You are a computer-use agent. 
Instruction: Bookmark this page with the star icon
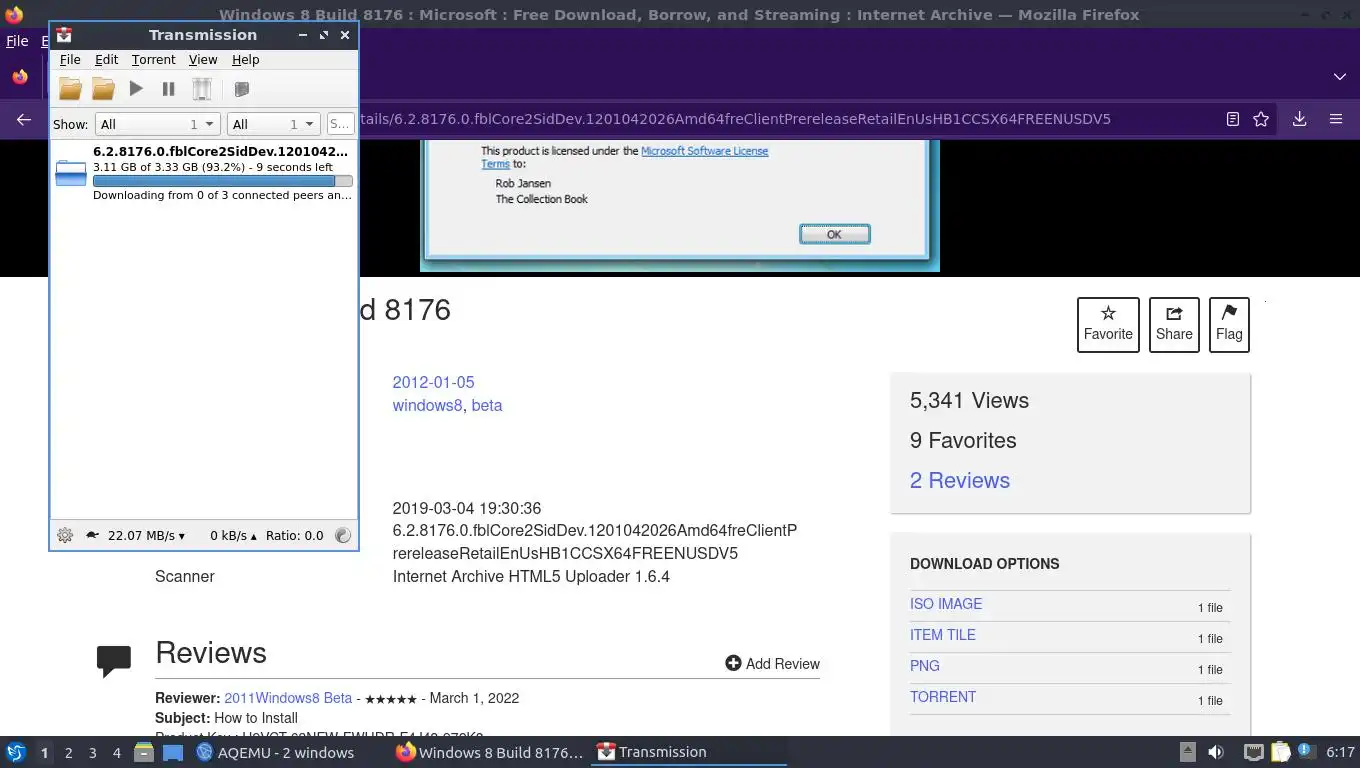tap(1261, 119)
